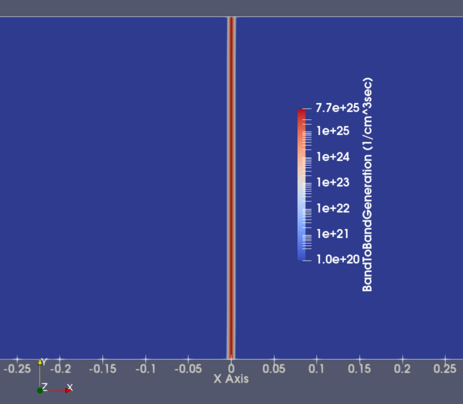Click the 1.0e+20 minimum legend label
Viewport: 463px width, 404px height.
coord(338,259)
